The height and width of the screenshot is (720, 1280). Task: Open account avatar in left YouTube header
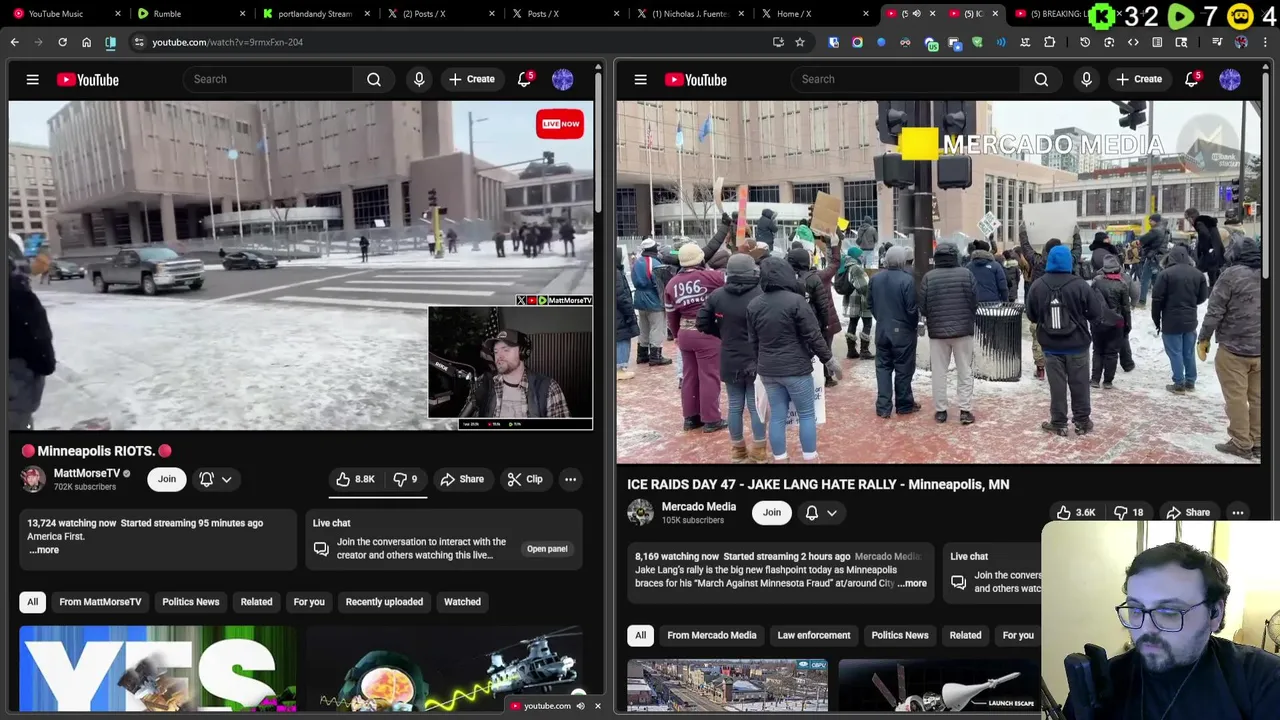[562, 79]
